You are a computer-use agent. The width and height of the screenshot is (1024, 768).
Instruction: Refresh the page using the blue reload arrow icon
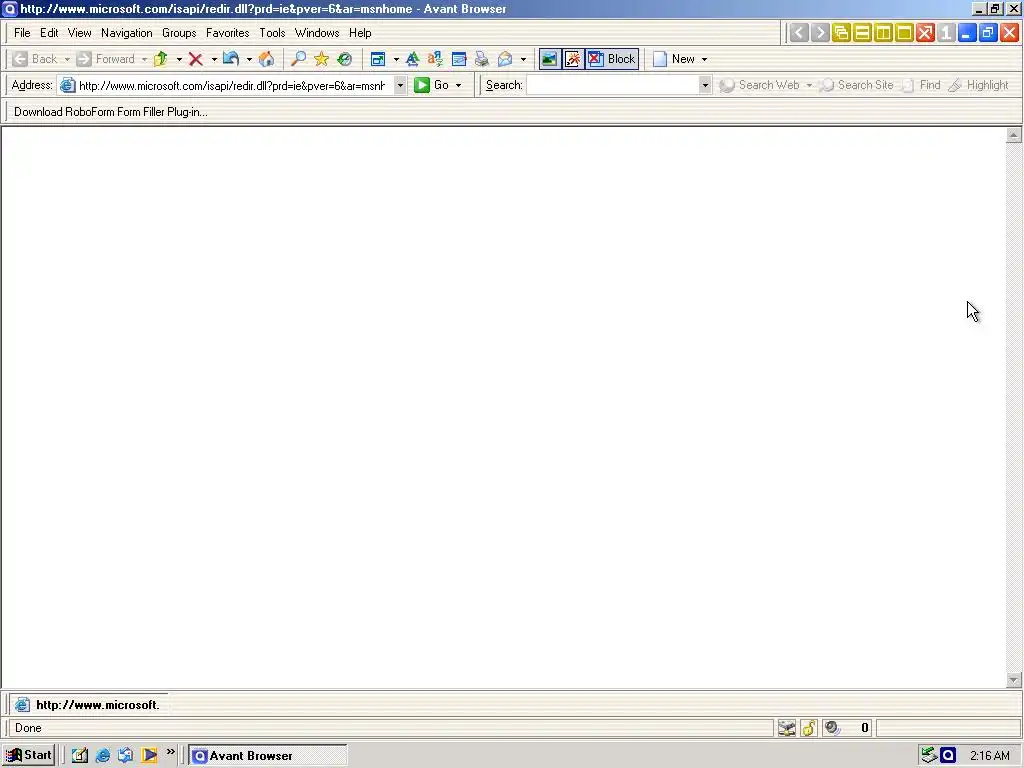tap(231, 59)
